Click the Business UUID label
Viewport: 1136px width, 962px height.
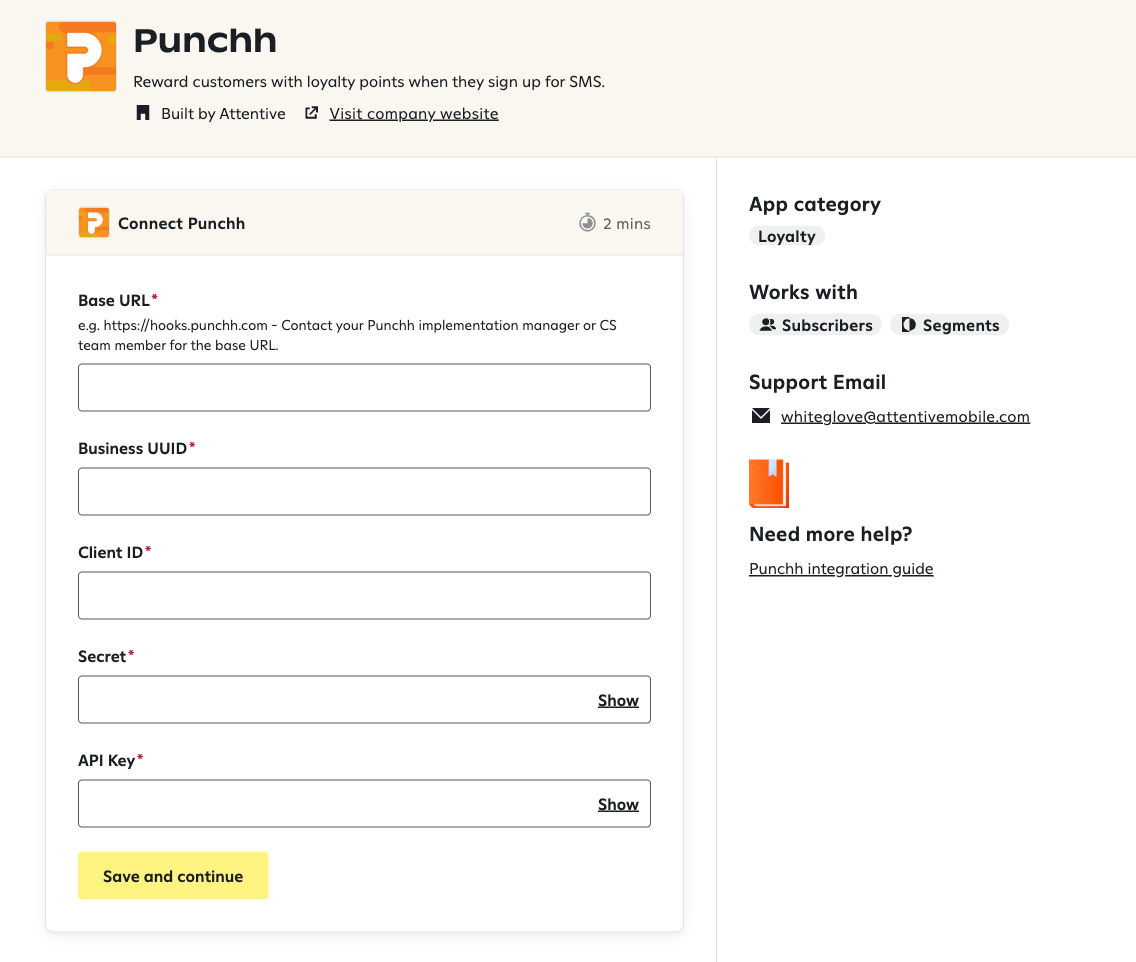coord(133,448)
